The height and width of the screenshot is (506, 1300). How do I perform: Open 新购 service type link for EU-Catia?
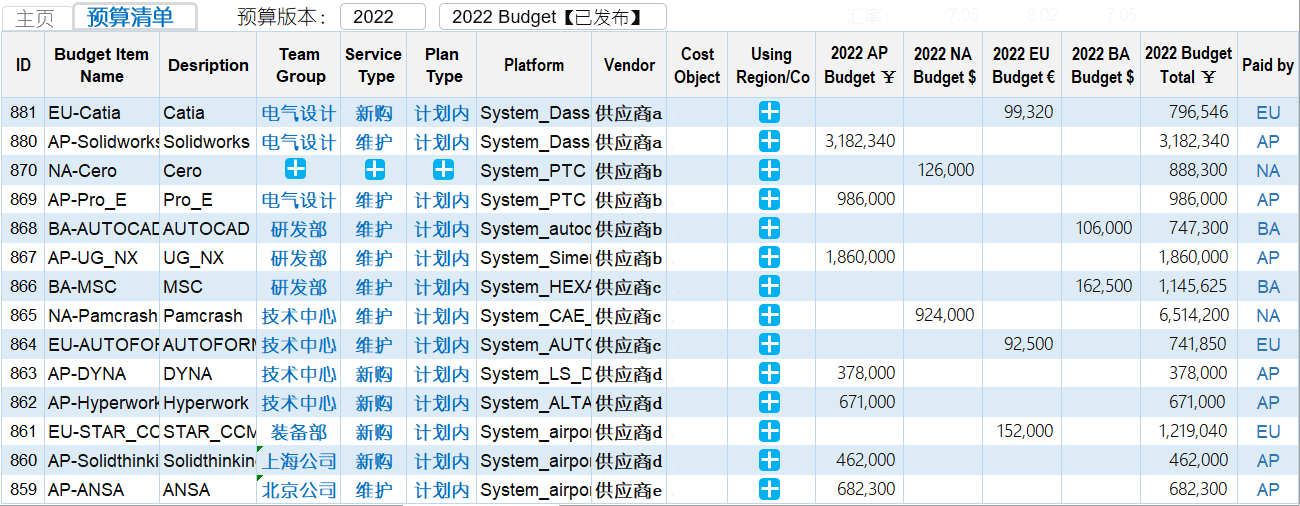point(374,113)
